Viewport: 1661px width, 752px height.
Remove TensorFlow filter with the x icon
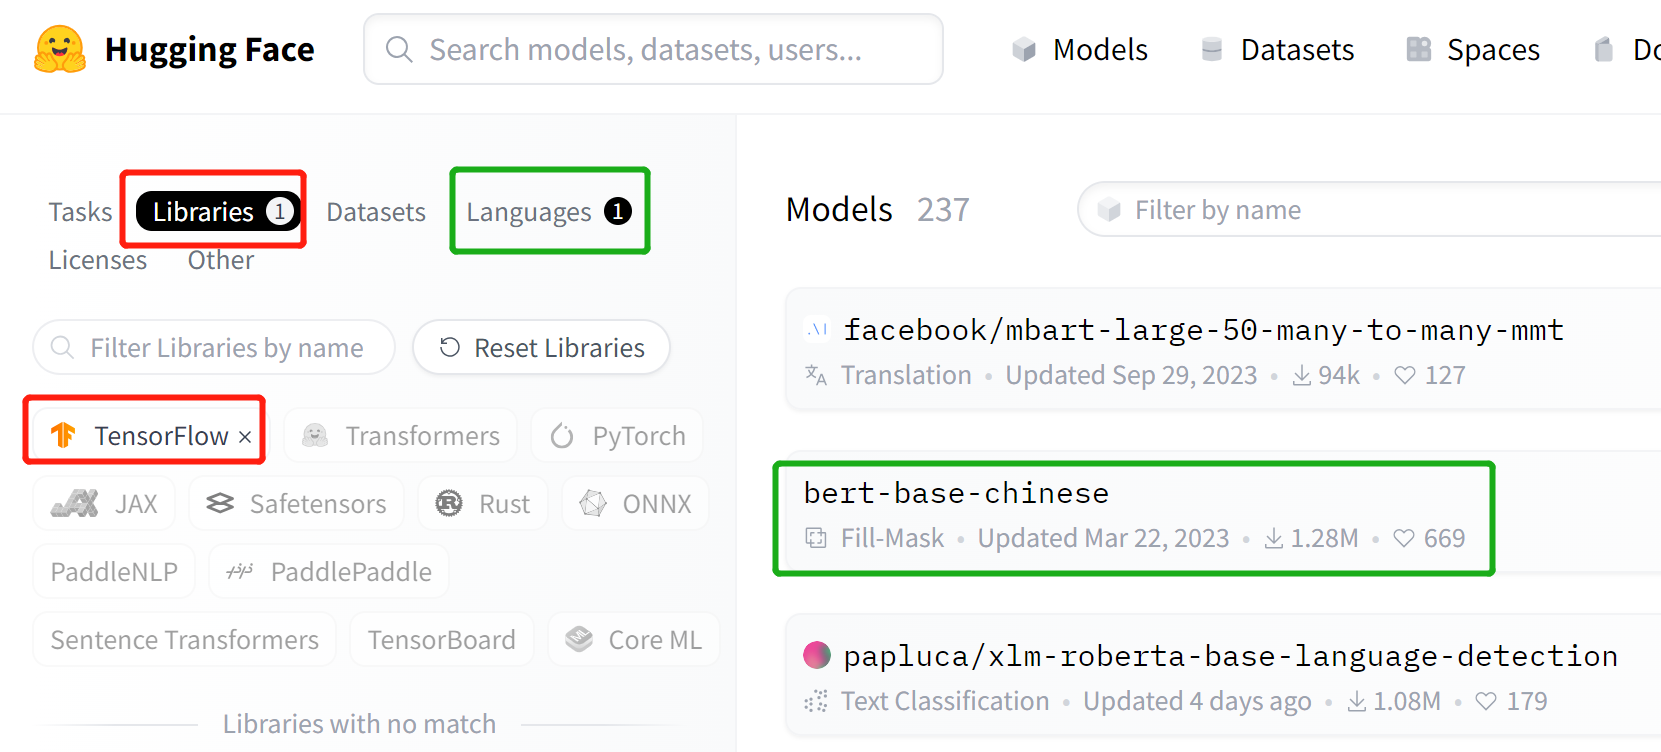tap(245, 437)
